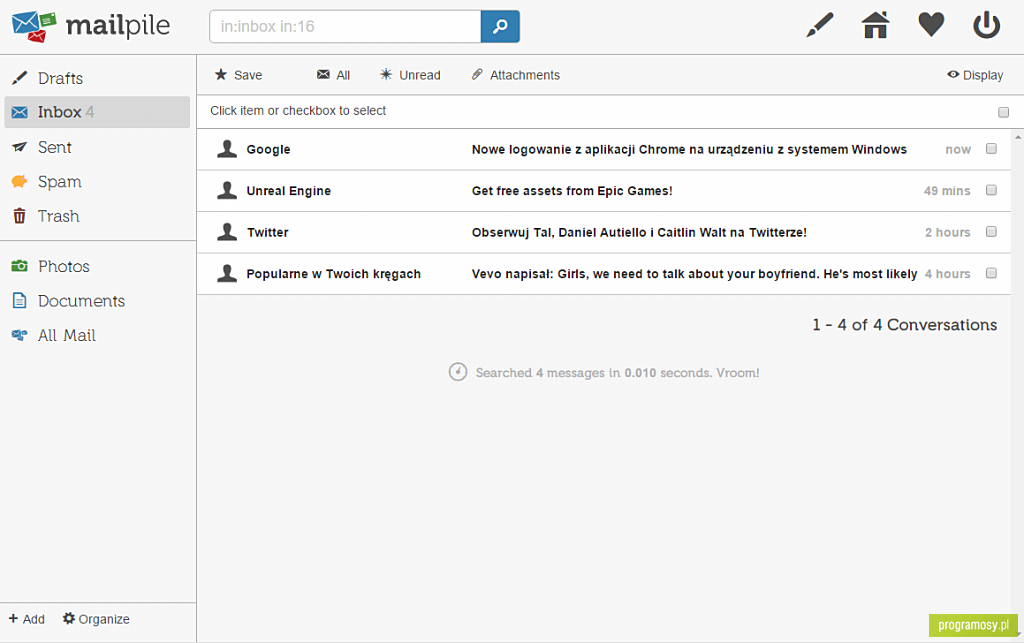Click the Documents page icon

(20, 300)
